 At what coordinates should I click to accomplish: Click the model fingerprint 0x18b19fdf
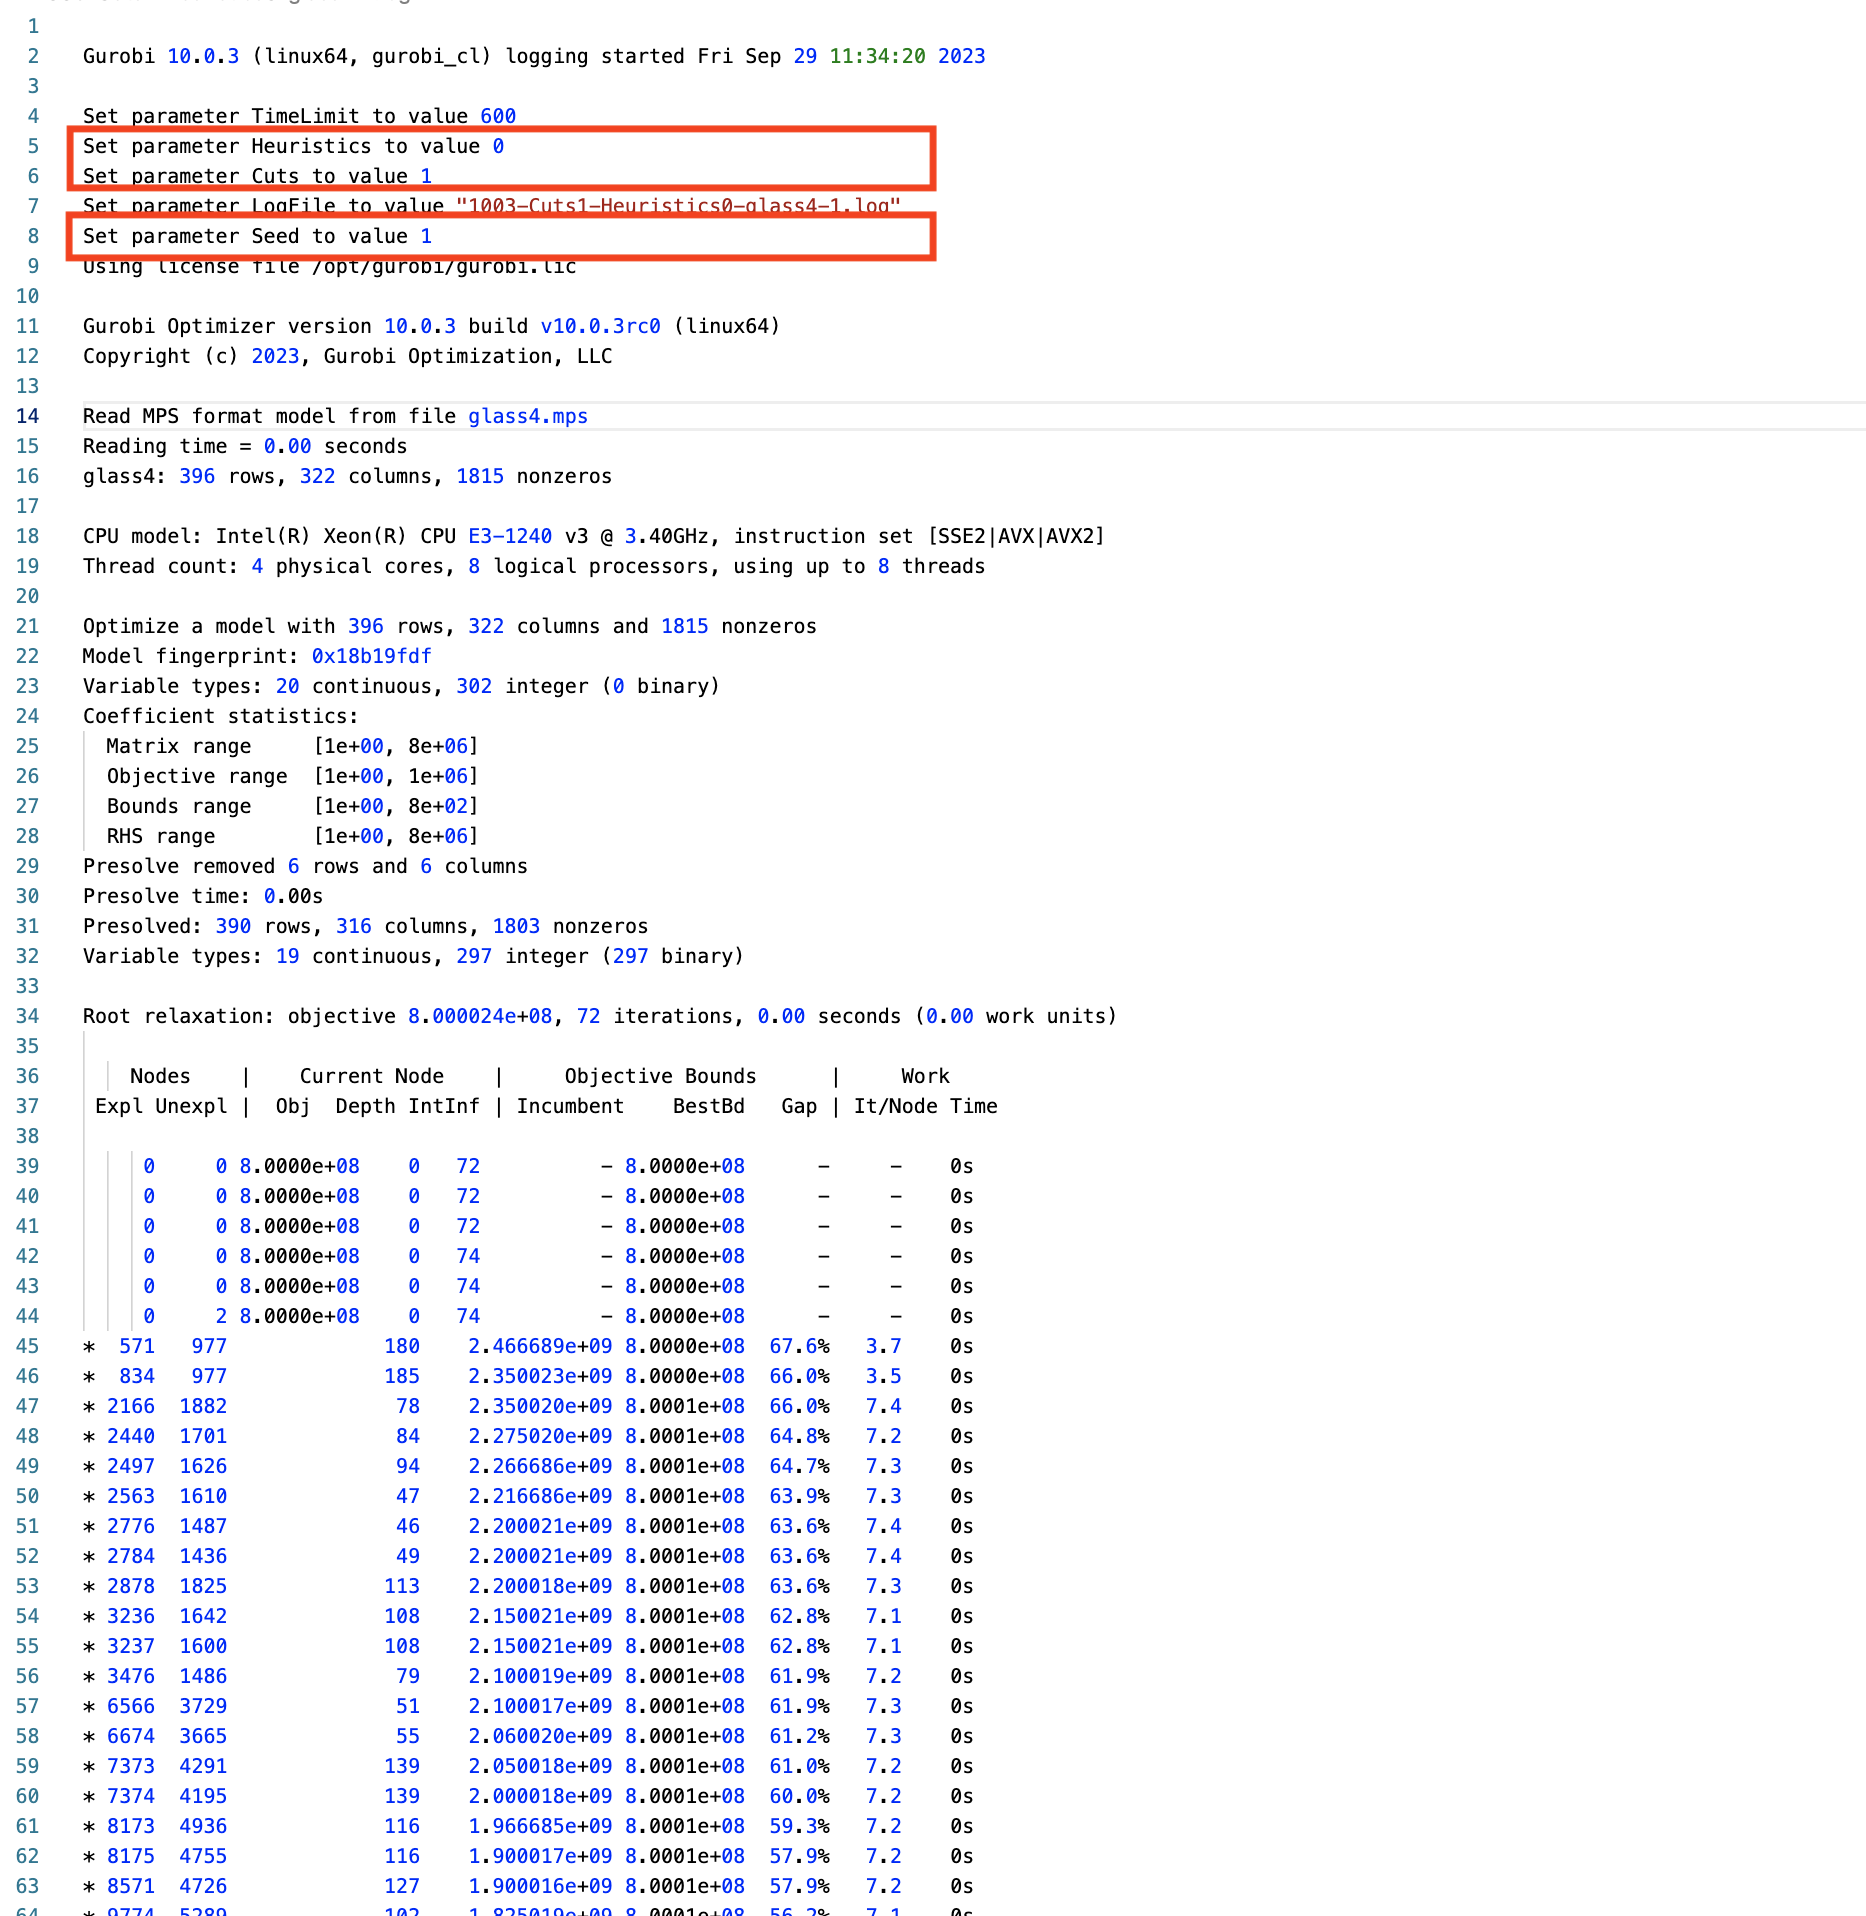pyautogui.click(x=371, y=656)
